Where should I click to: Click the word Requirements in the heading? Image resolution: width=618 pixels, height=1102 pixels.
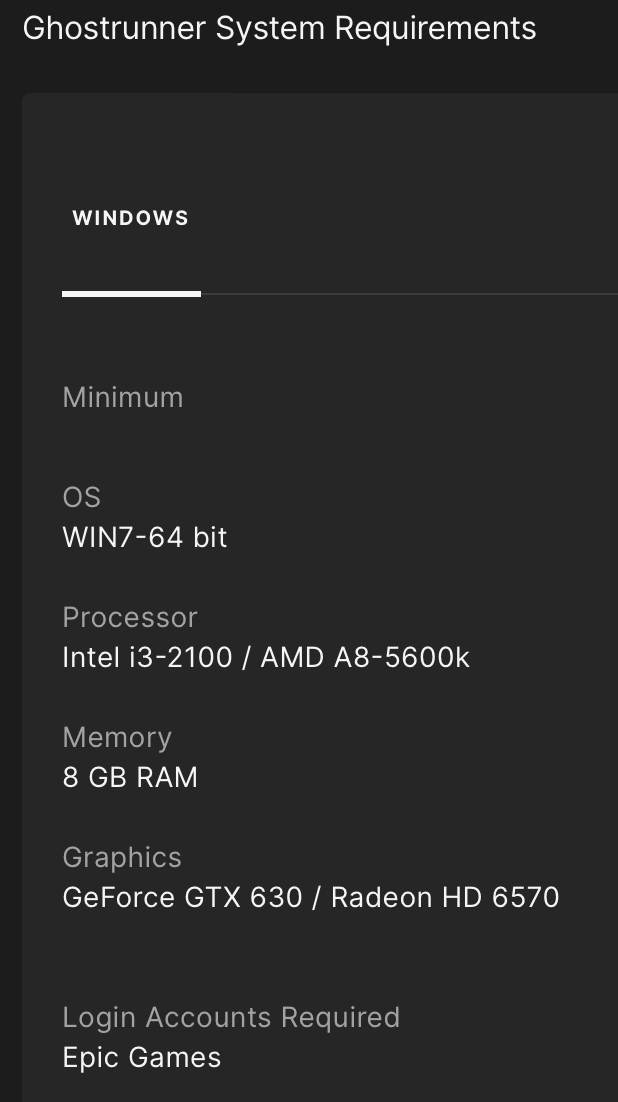point(435,28)
